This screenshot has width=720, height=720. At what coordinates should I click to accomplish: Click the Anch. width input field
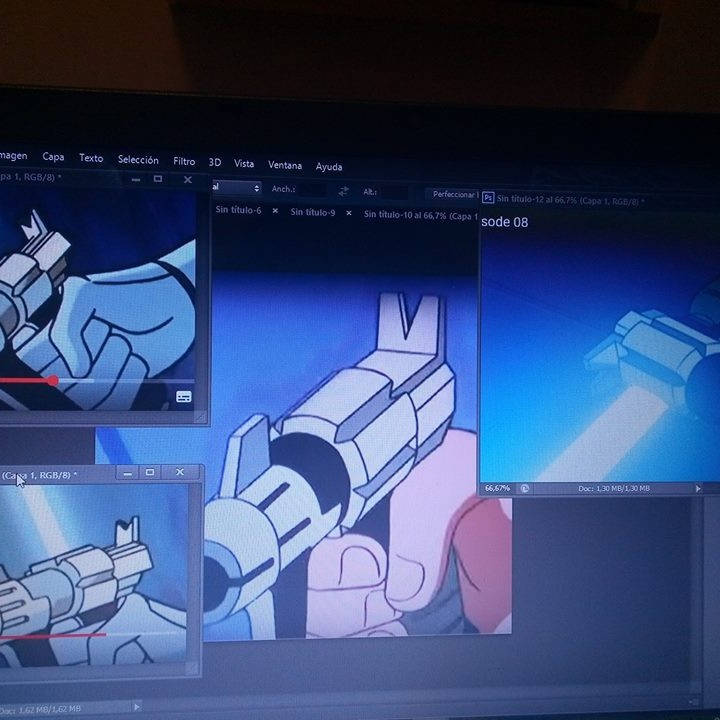312,190
